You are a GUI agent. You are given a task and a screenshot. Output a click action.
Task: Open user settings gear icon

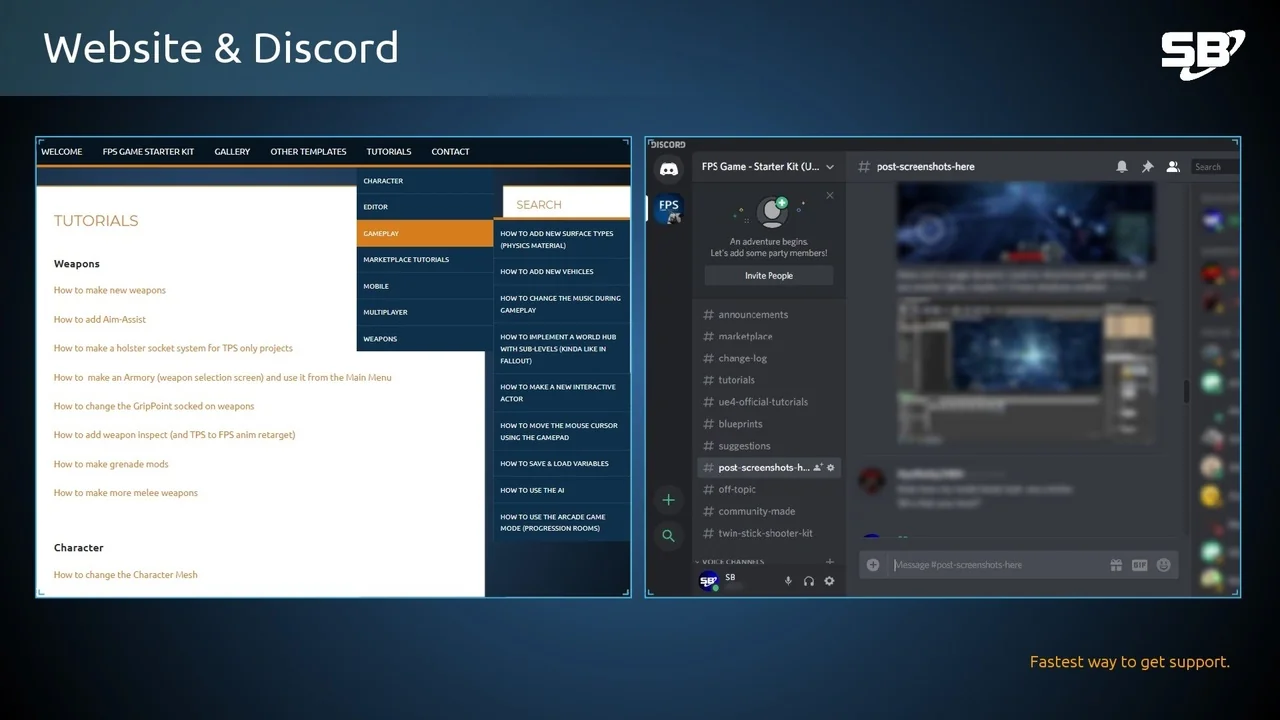tap(829, 581)
